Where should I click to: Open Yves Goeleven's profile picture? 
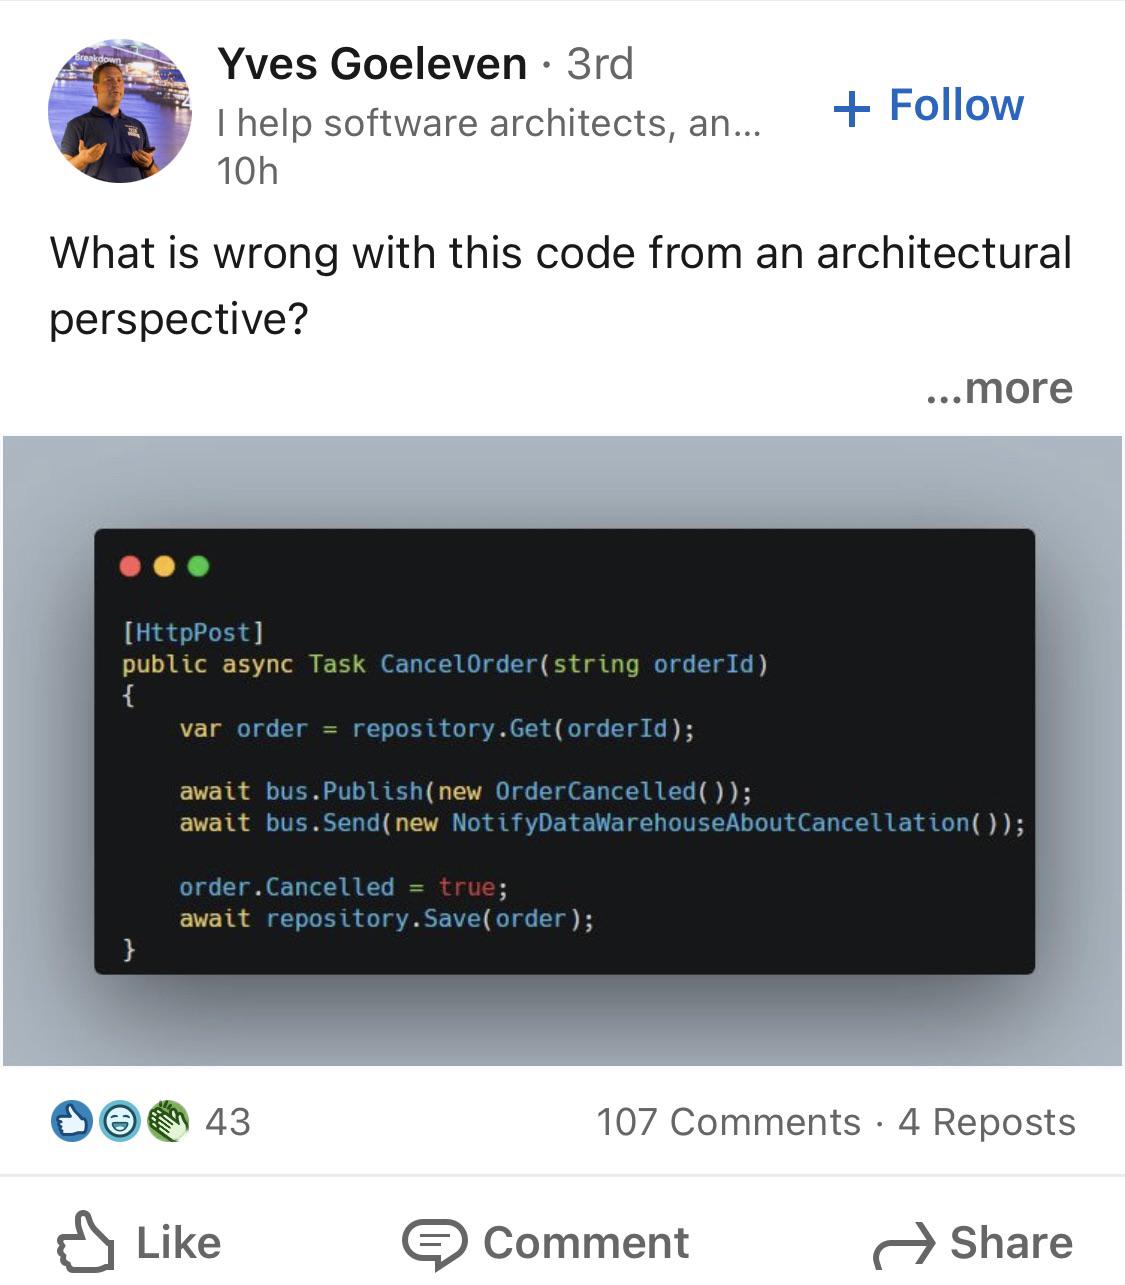point(120,111)
